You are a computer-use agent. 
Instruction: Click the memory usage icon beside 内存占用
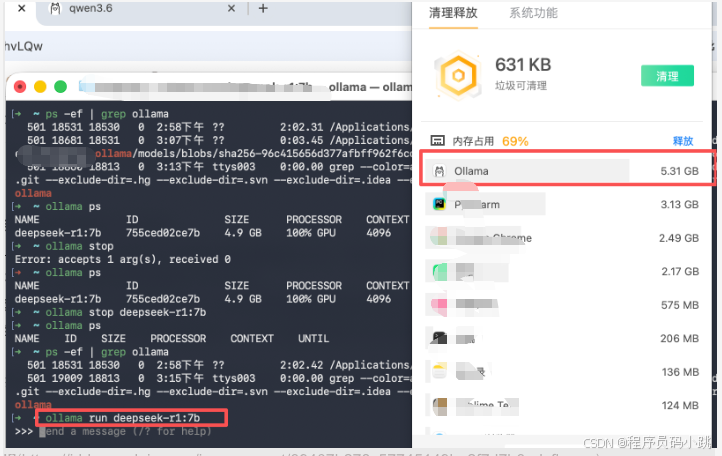tap(437, 140)
